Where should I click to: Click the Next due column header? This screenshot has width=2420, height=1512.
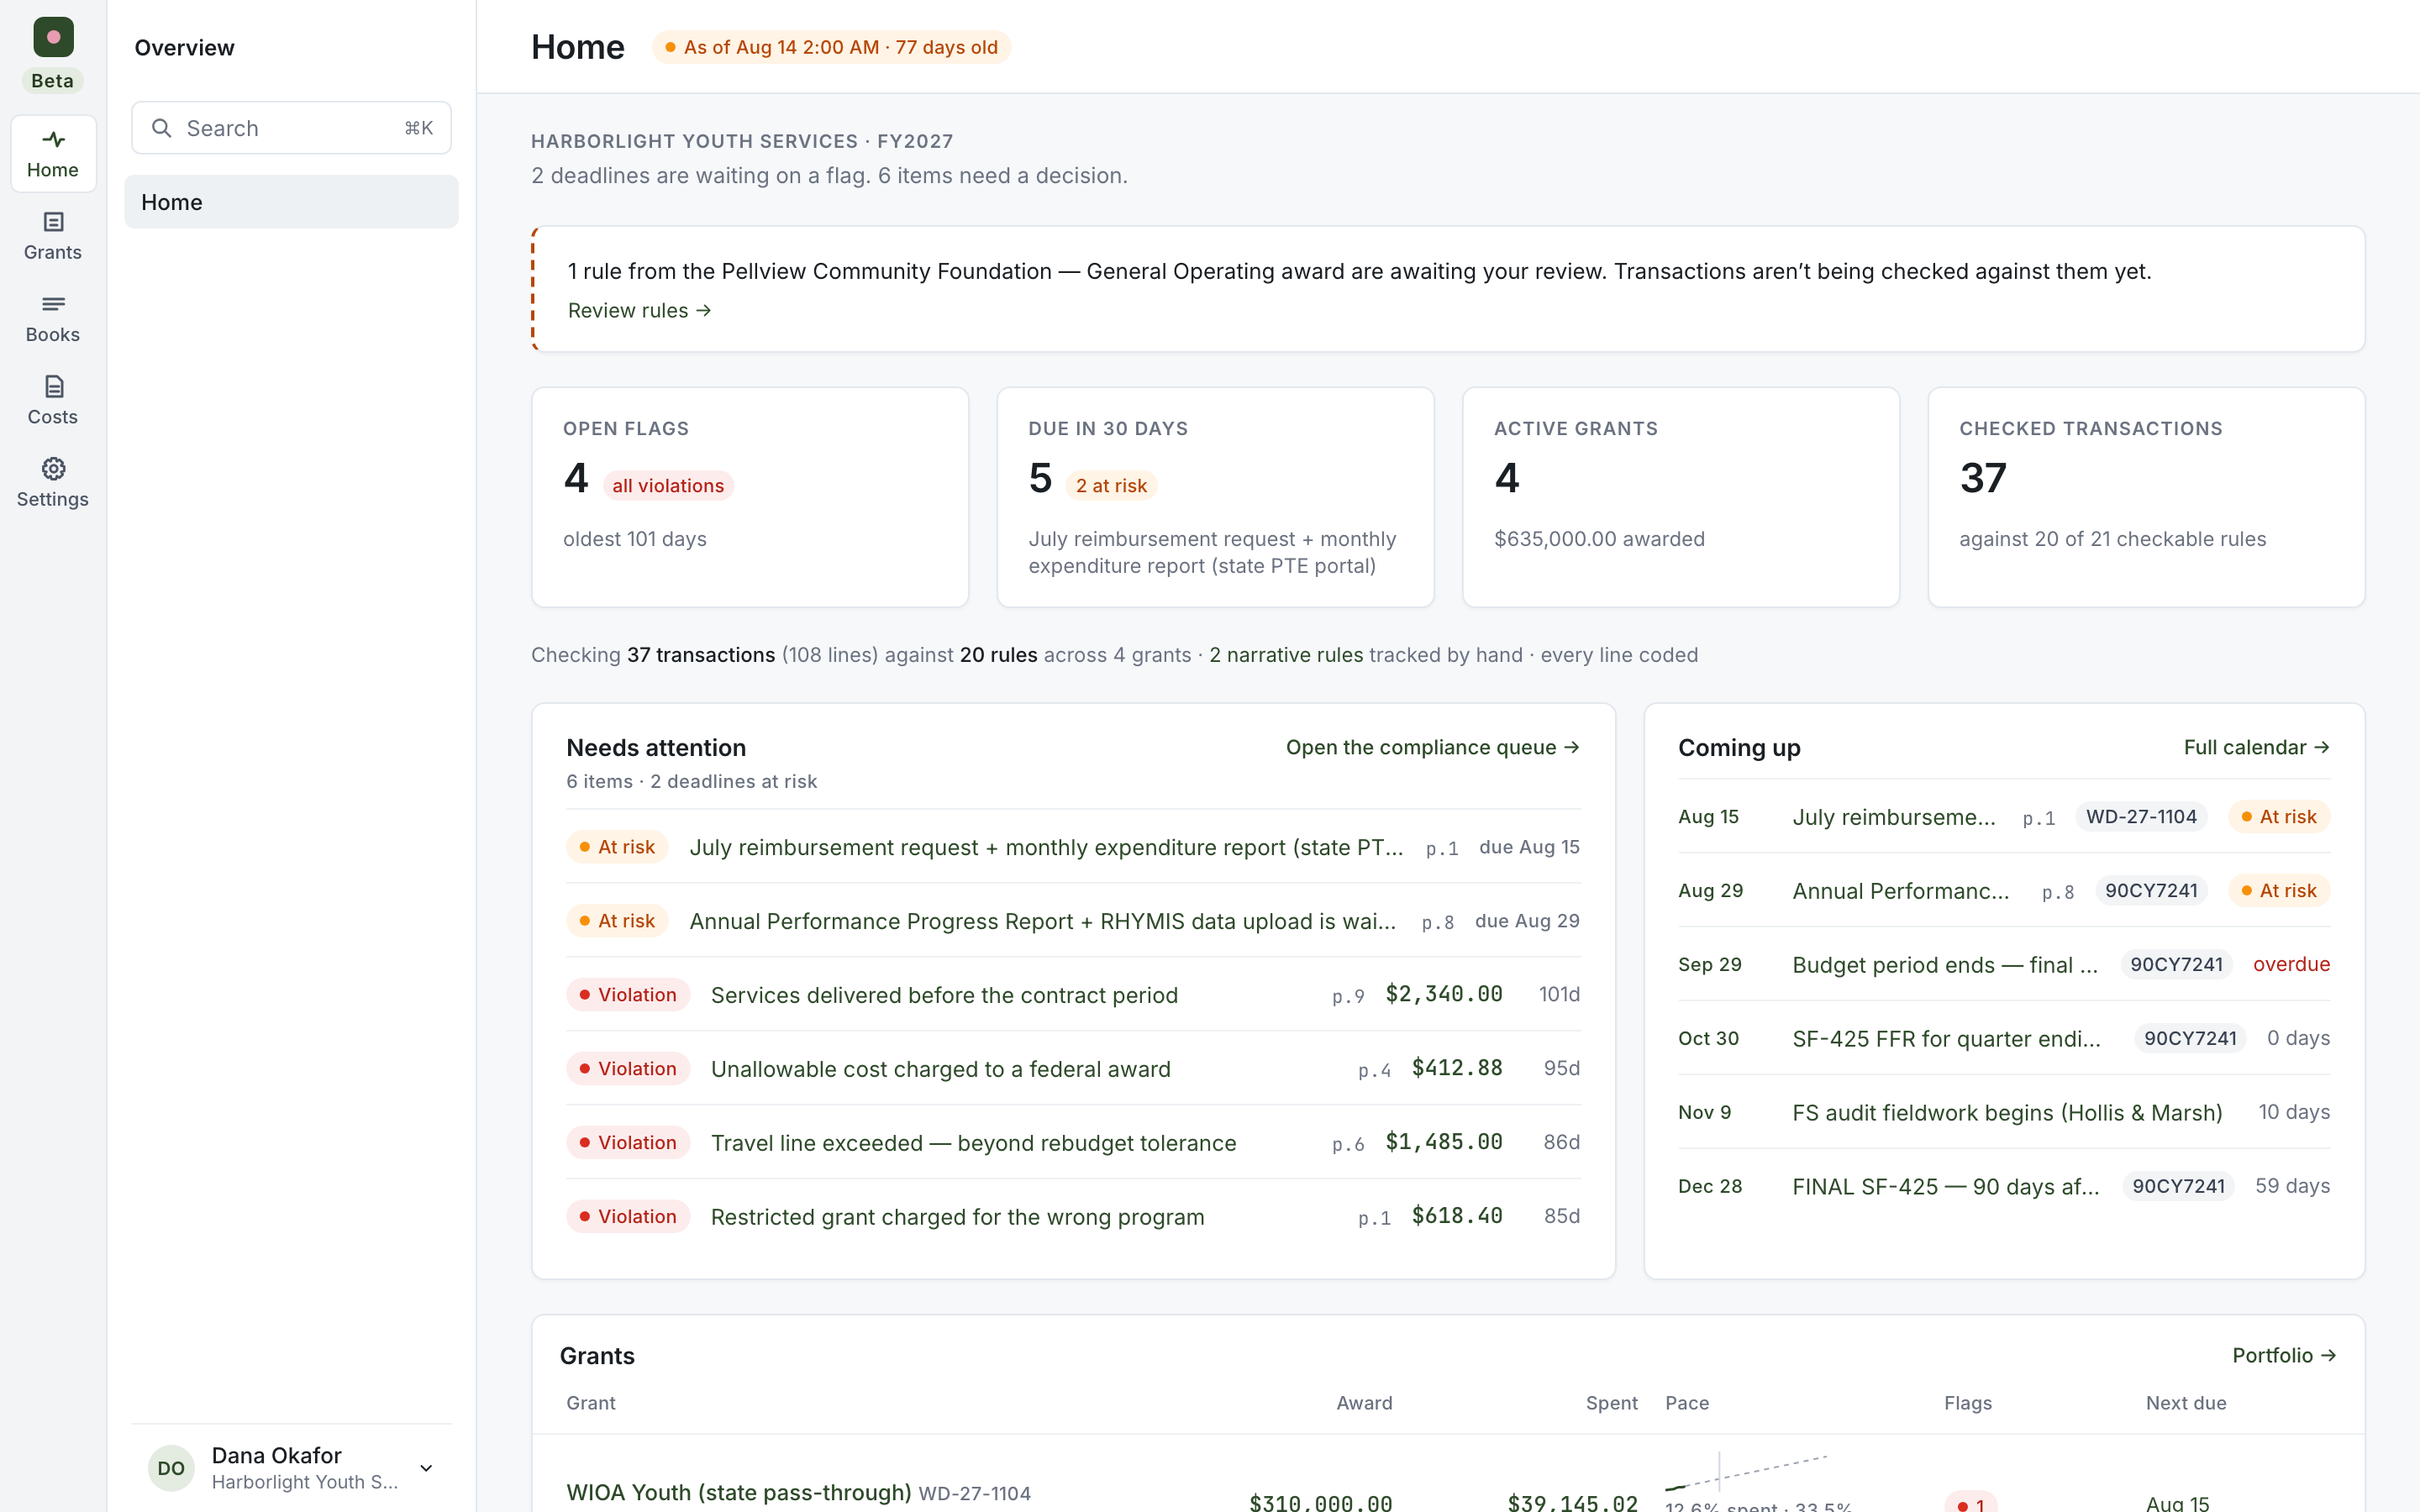(x=2186, y=1403)
